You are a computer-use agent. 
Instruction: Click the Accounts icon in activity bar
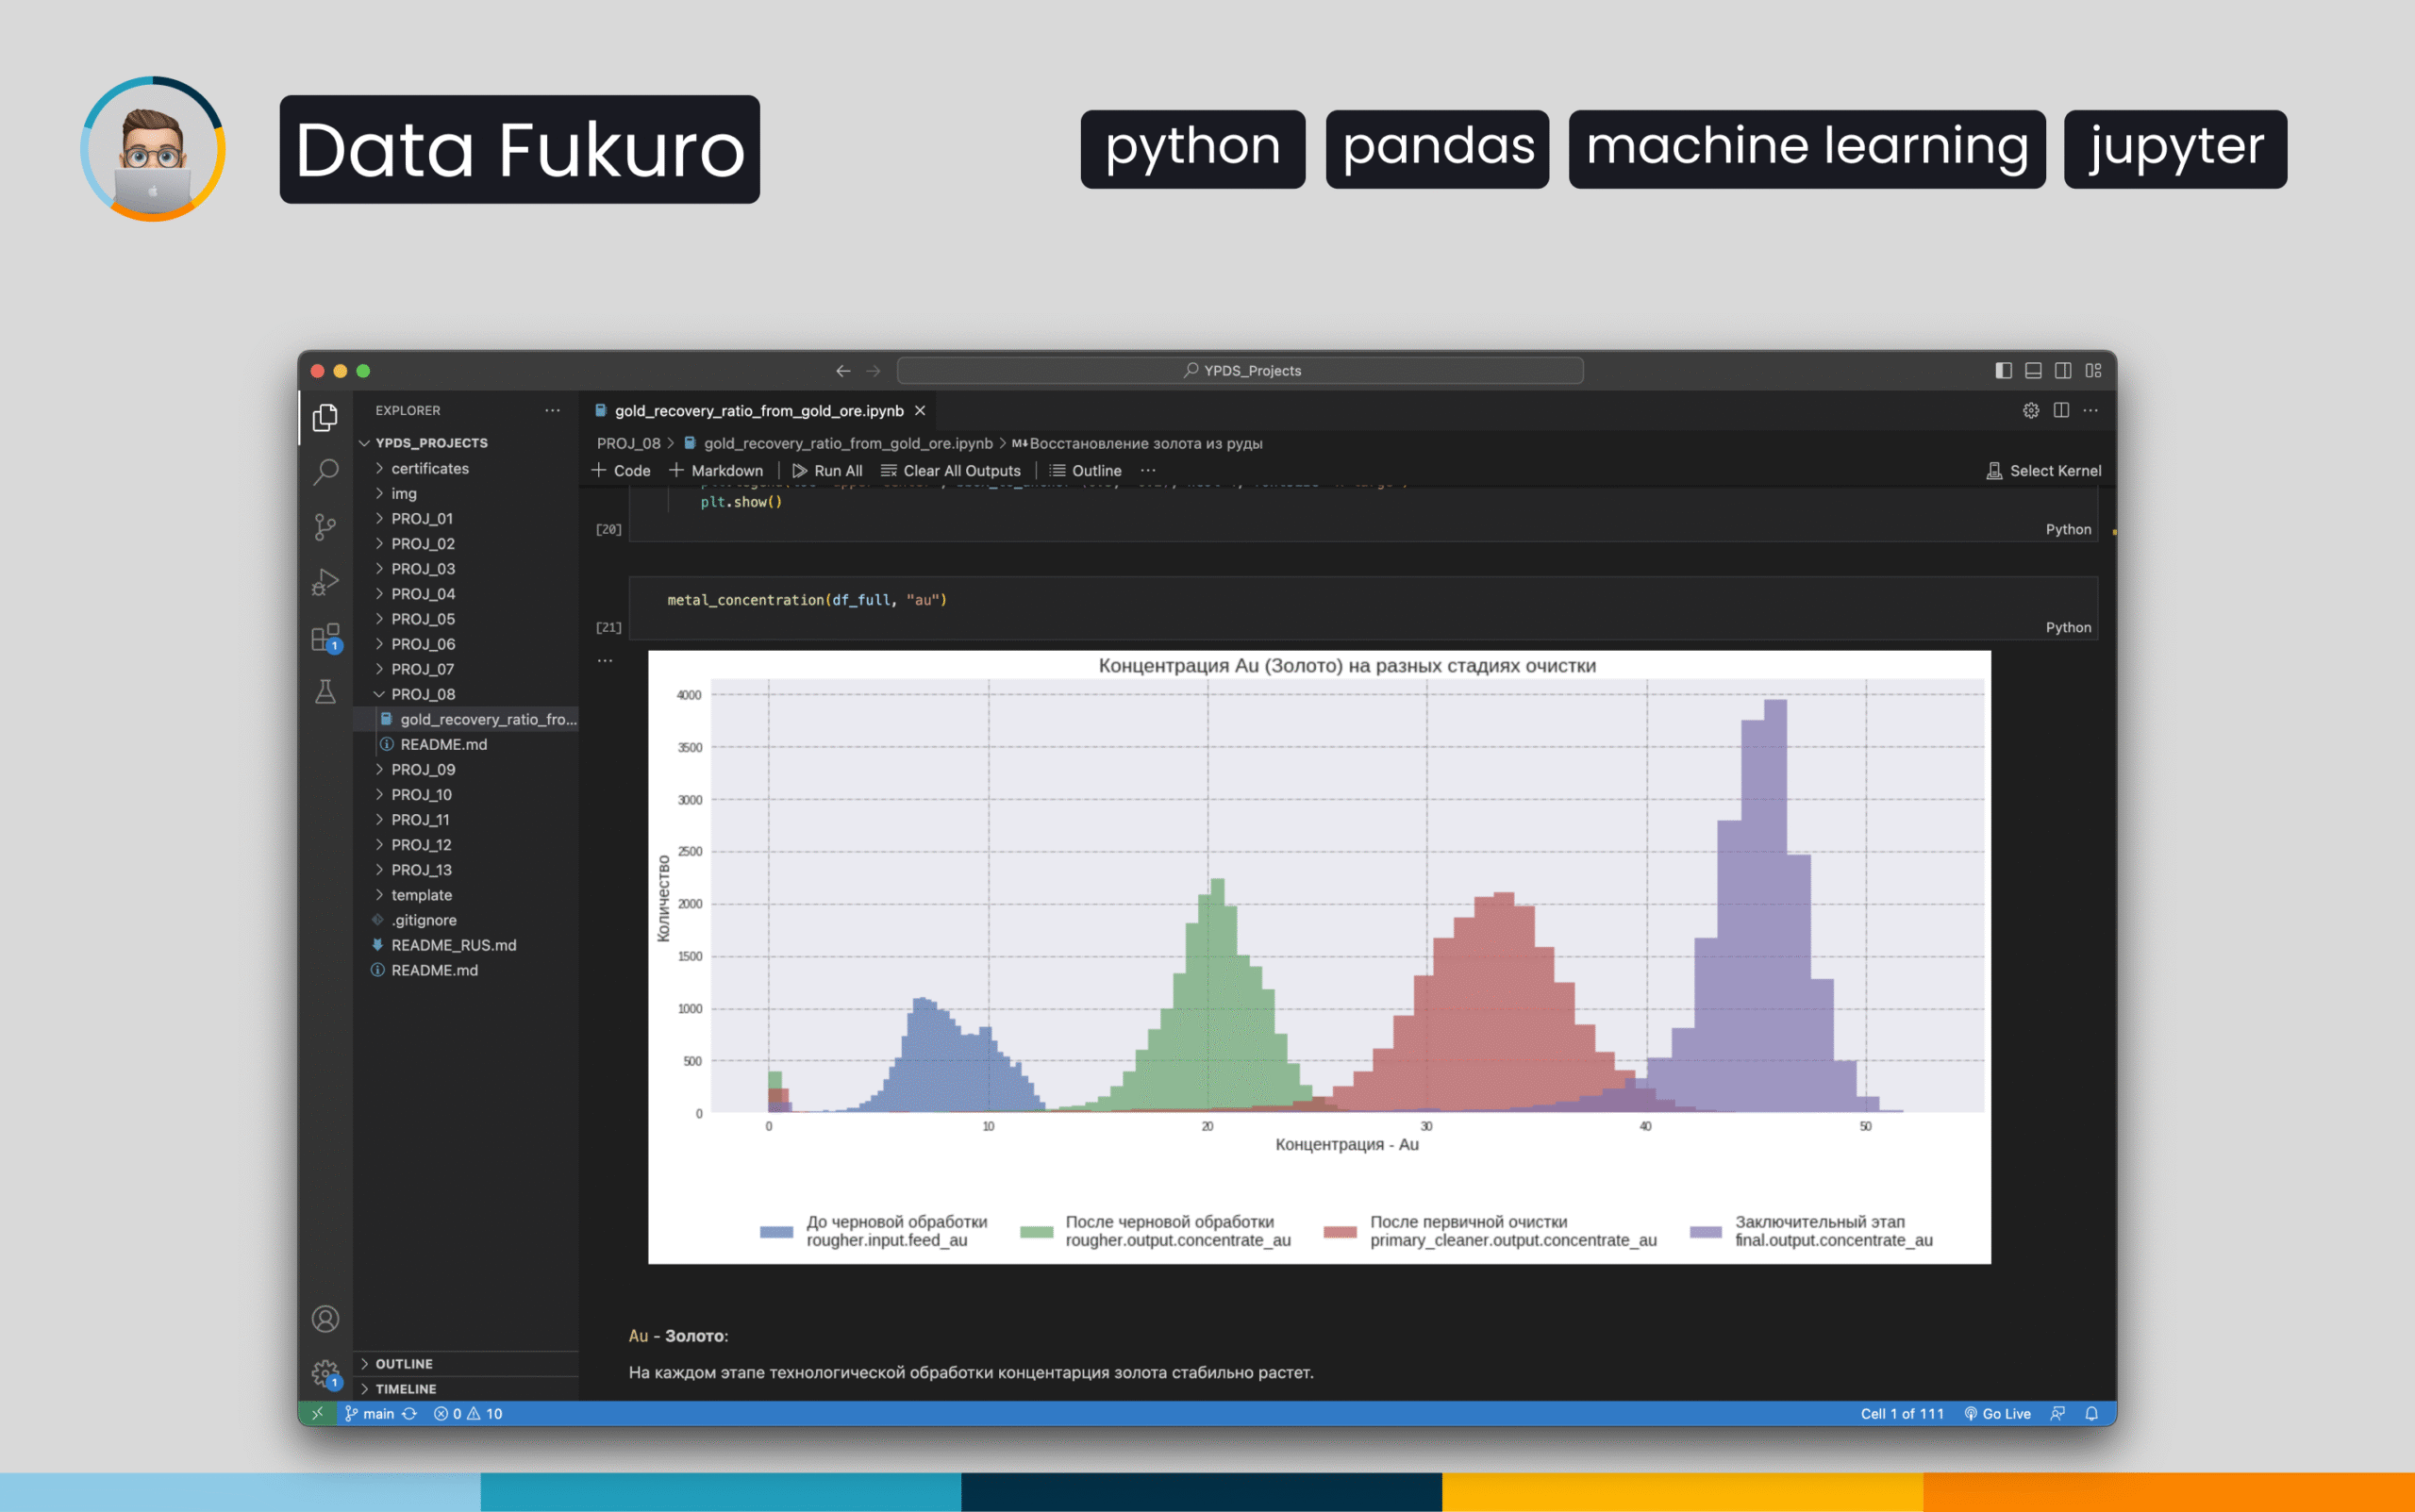325,1319
